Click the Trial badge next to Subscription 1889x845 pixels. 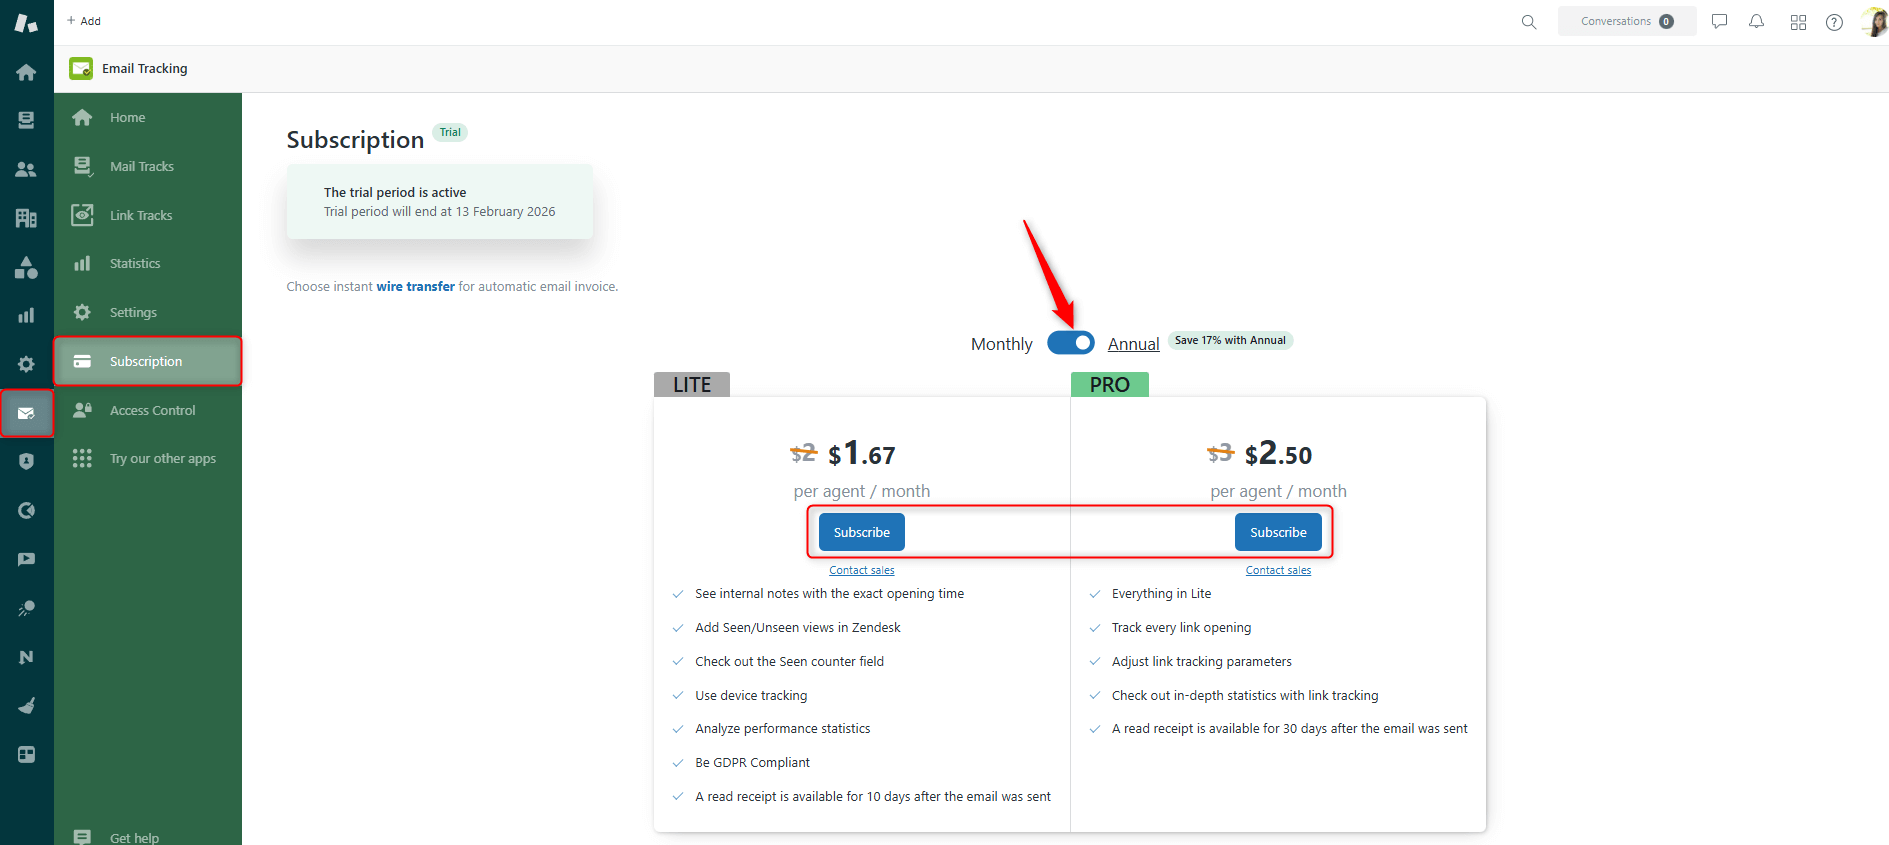coord(450,132)
